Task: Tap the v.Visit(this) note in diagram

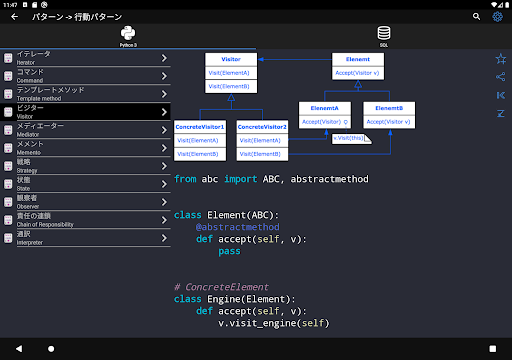Action: tap(351, 139)
